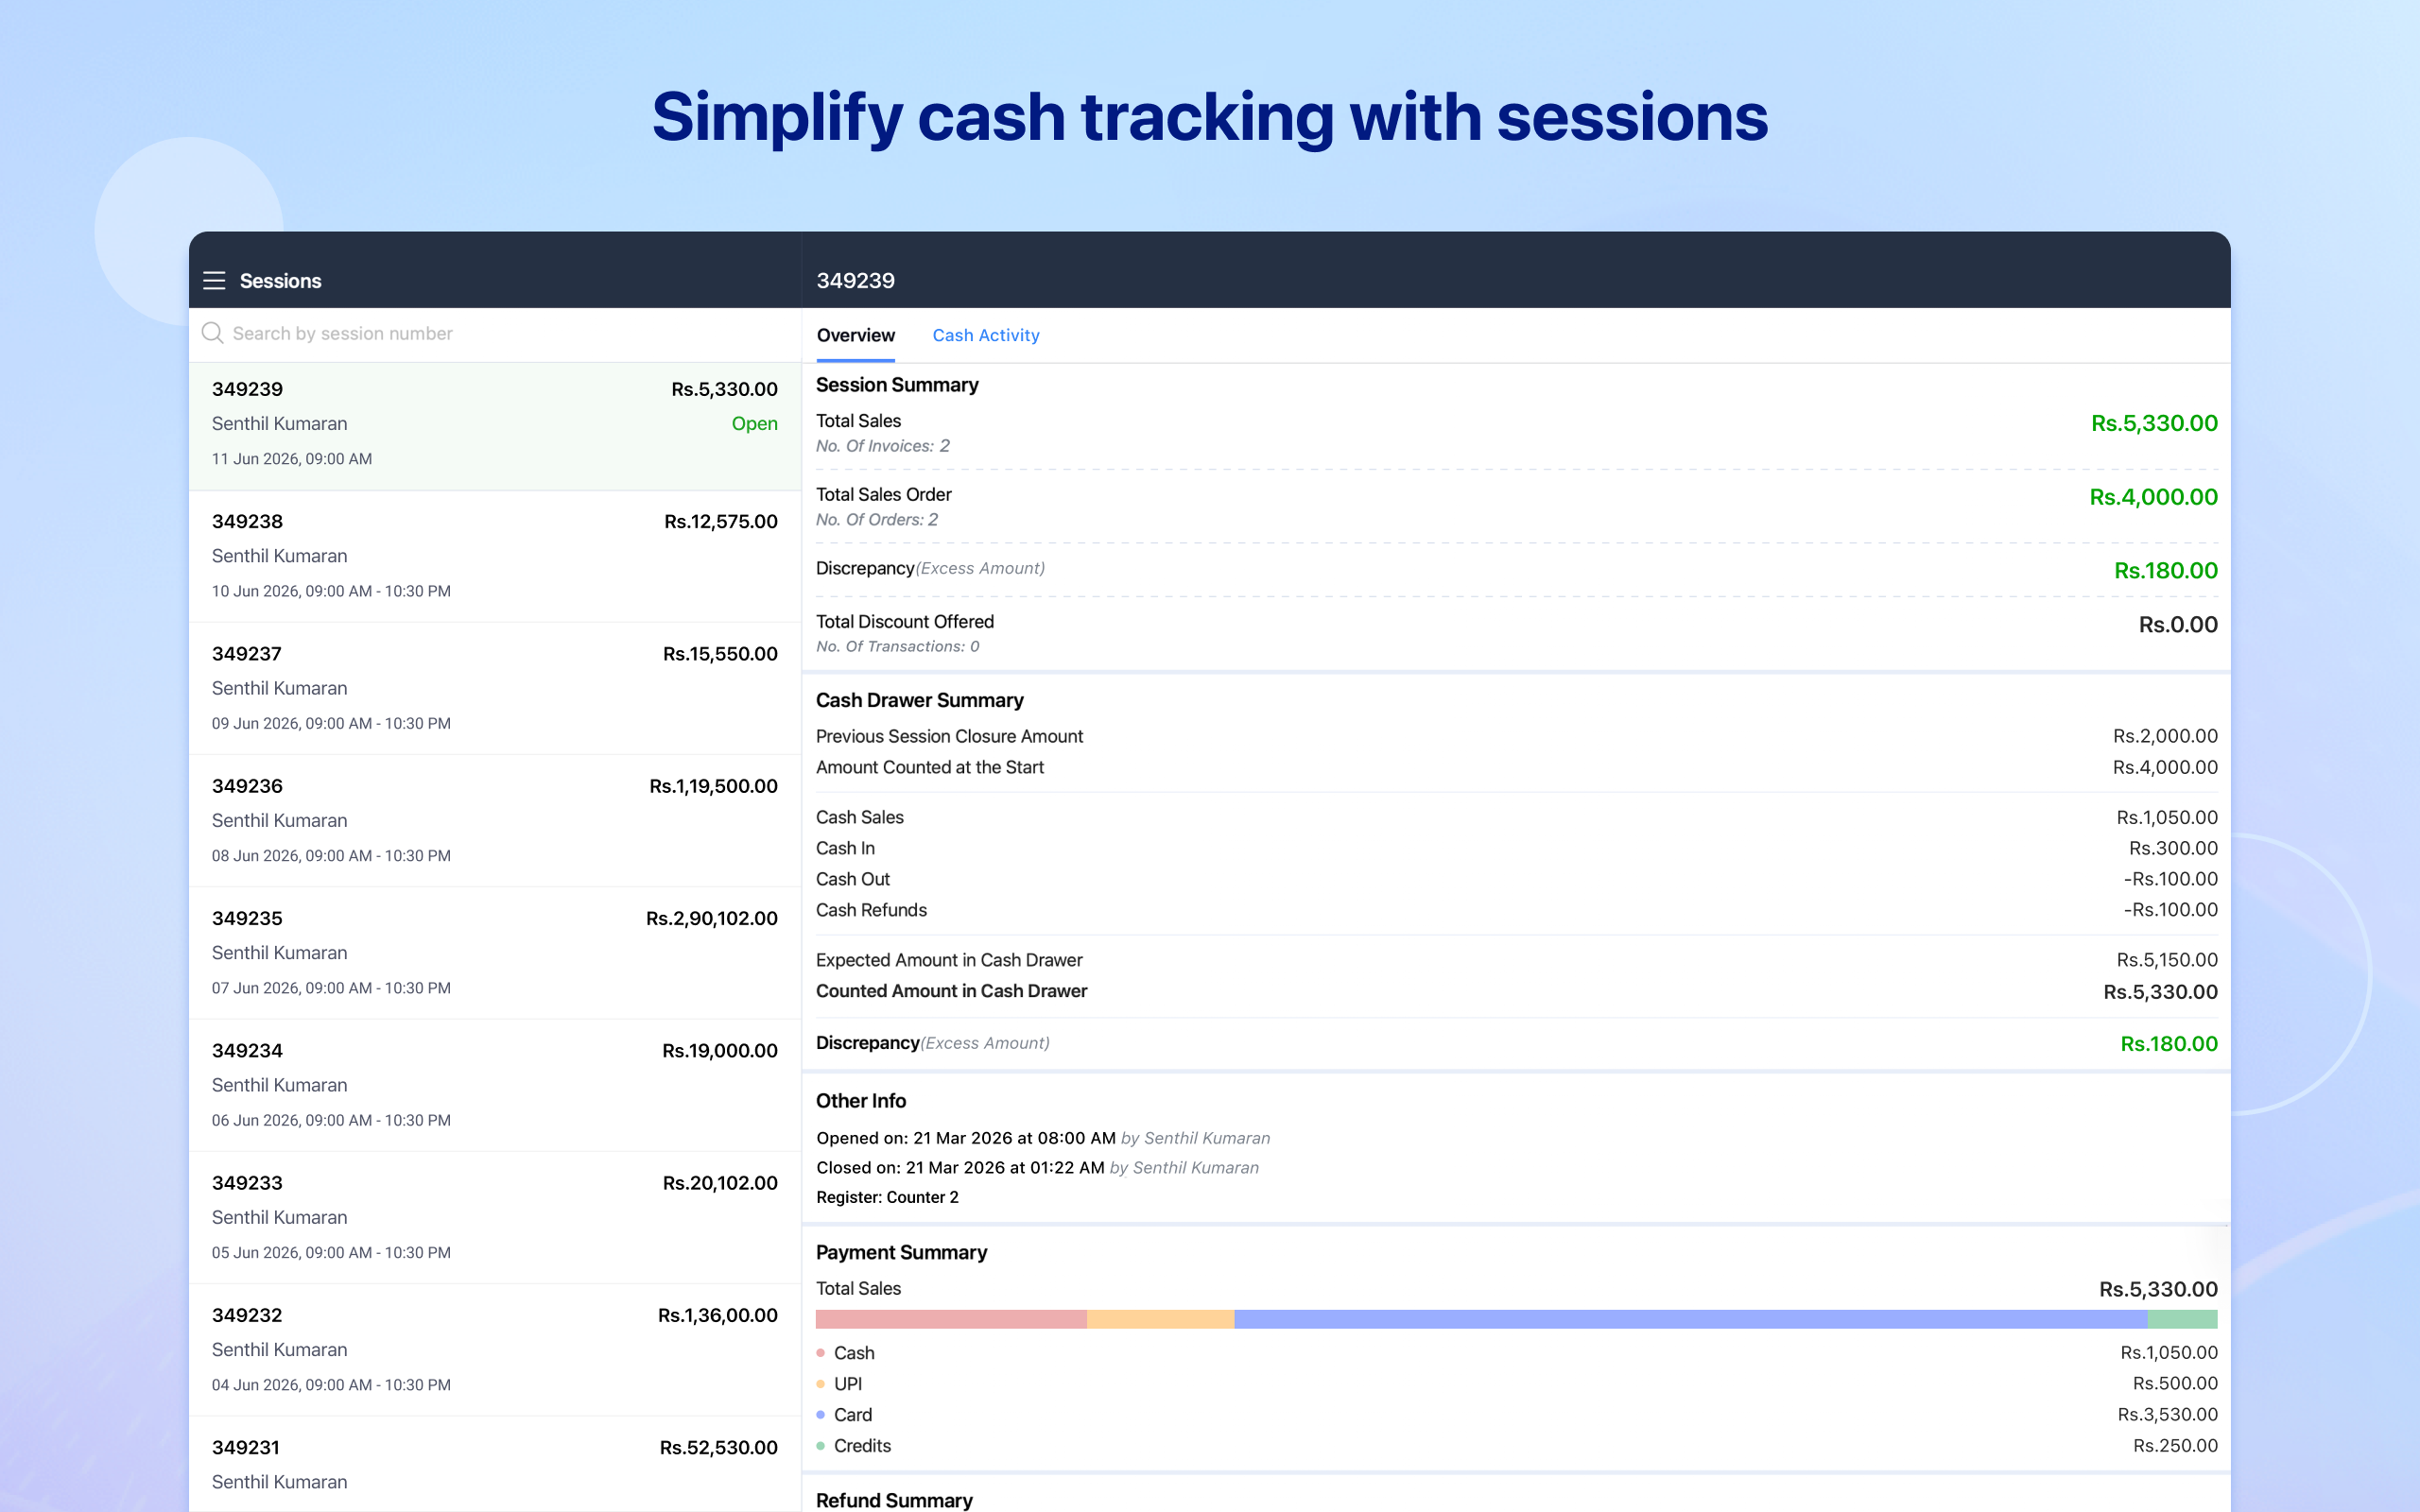Select session 349231 in the list

click(x=495, y=1464)
